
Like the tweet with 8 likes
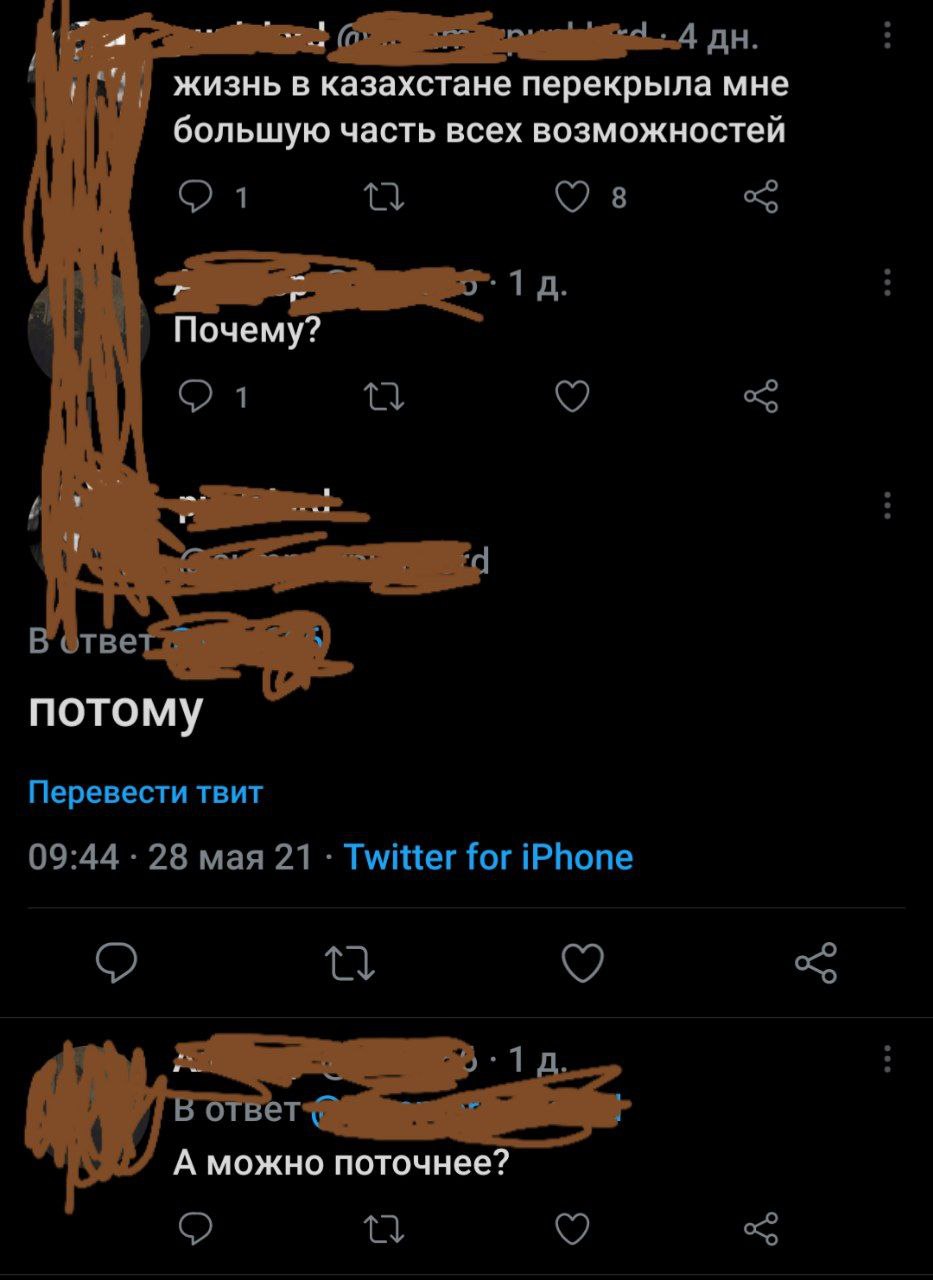click(573, 197)
